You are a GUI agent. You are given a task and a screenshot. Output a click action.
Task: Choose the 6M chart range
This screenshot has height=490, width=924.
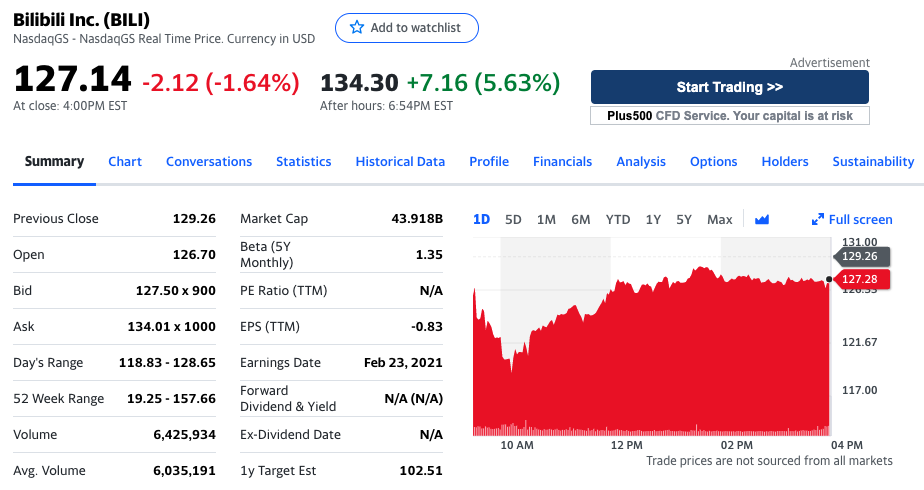point(580,220)
